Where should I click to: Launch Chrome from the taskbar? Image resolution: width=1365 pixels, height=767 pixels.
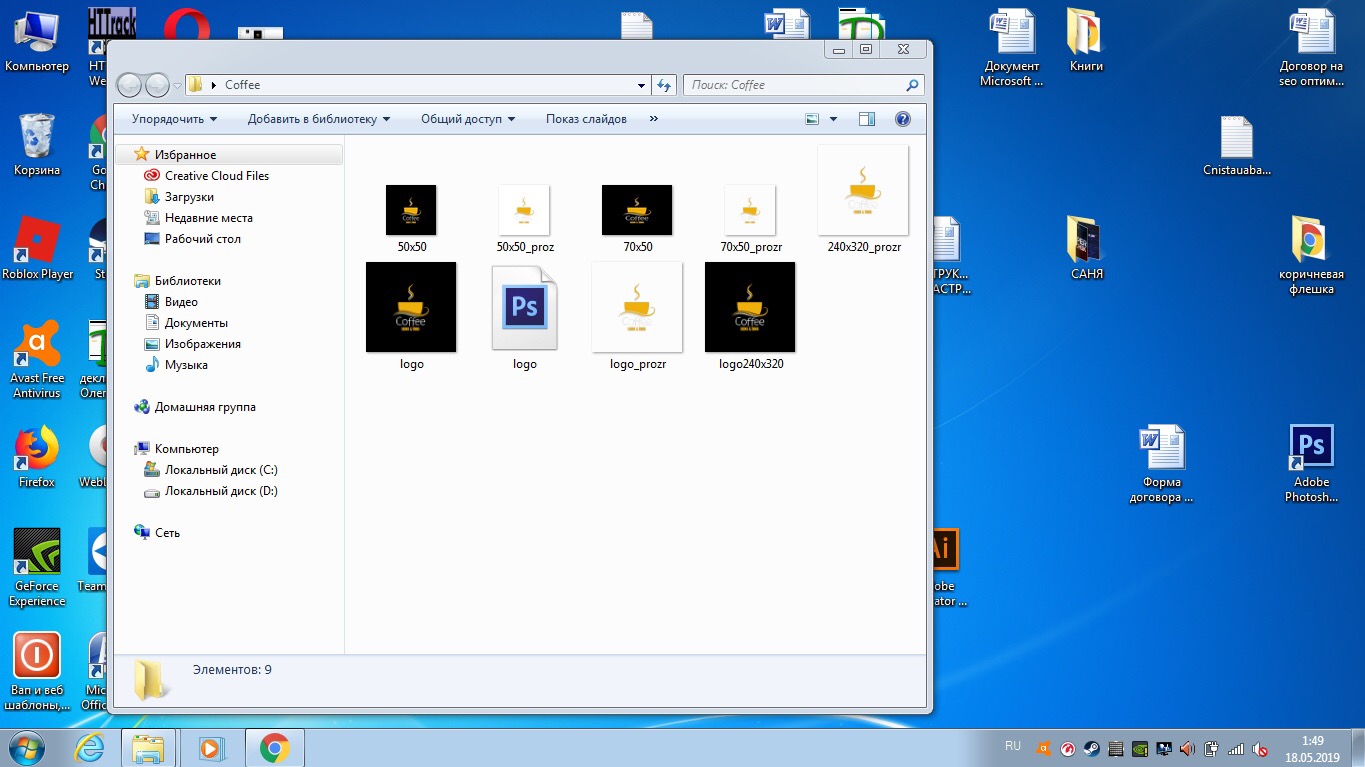(274, 748)
